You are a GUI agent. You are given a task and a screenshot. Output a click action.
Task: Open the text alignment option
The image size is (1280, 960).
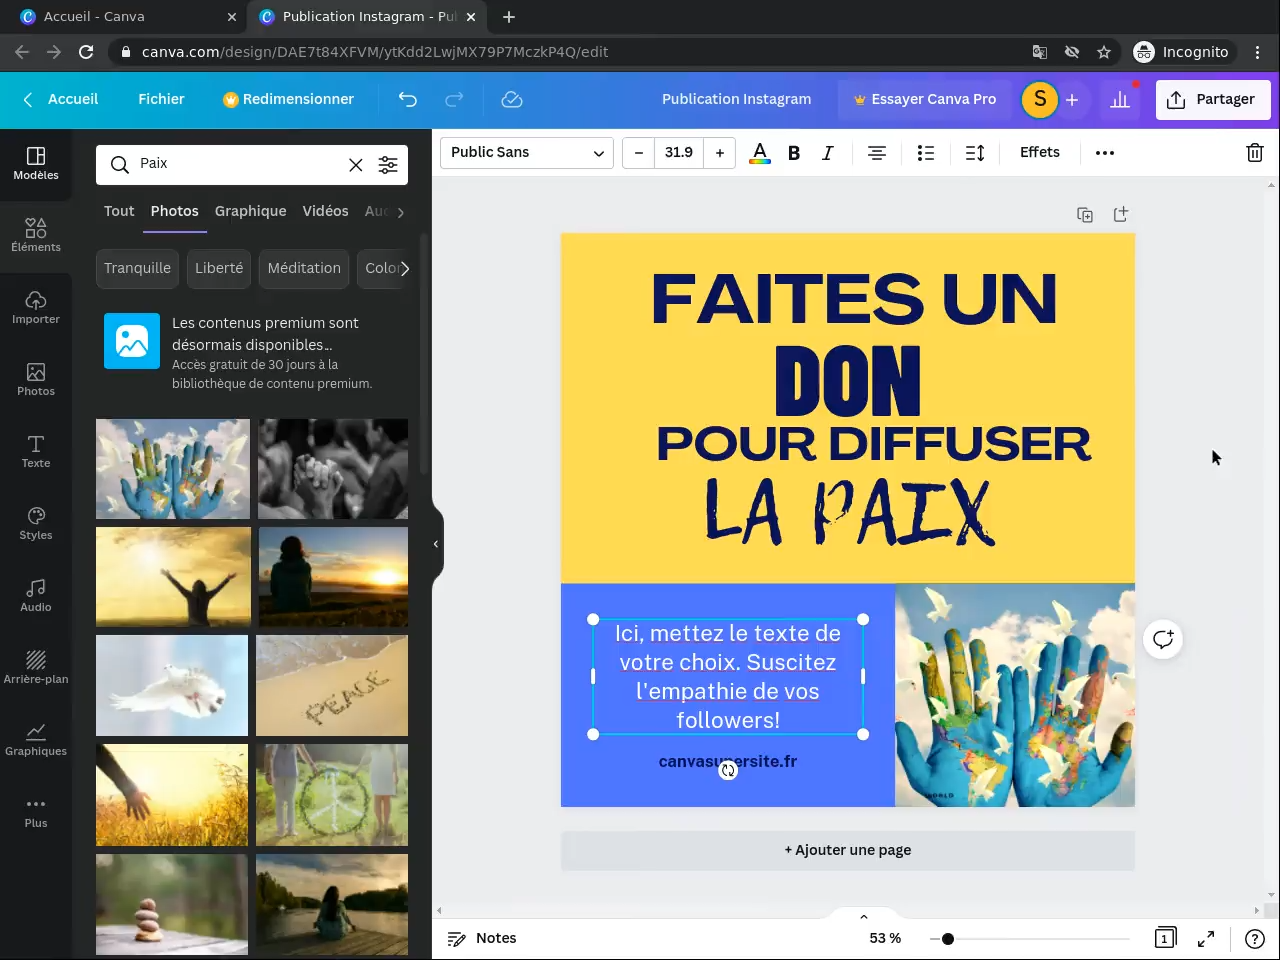pos(877,153)
